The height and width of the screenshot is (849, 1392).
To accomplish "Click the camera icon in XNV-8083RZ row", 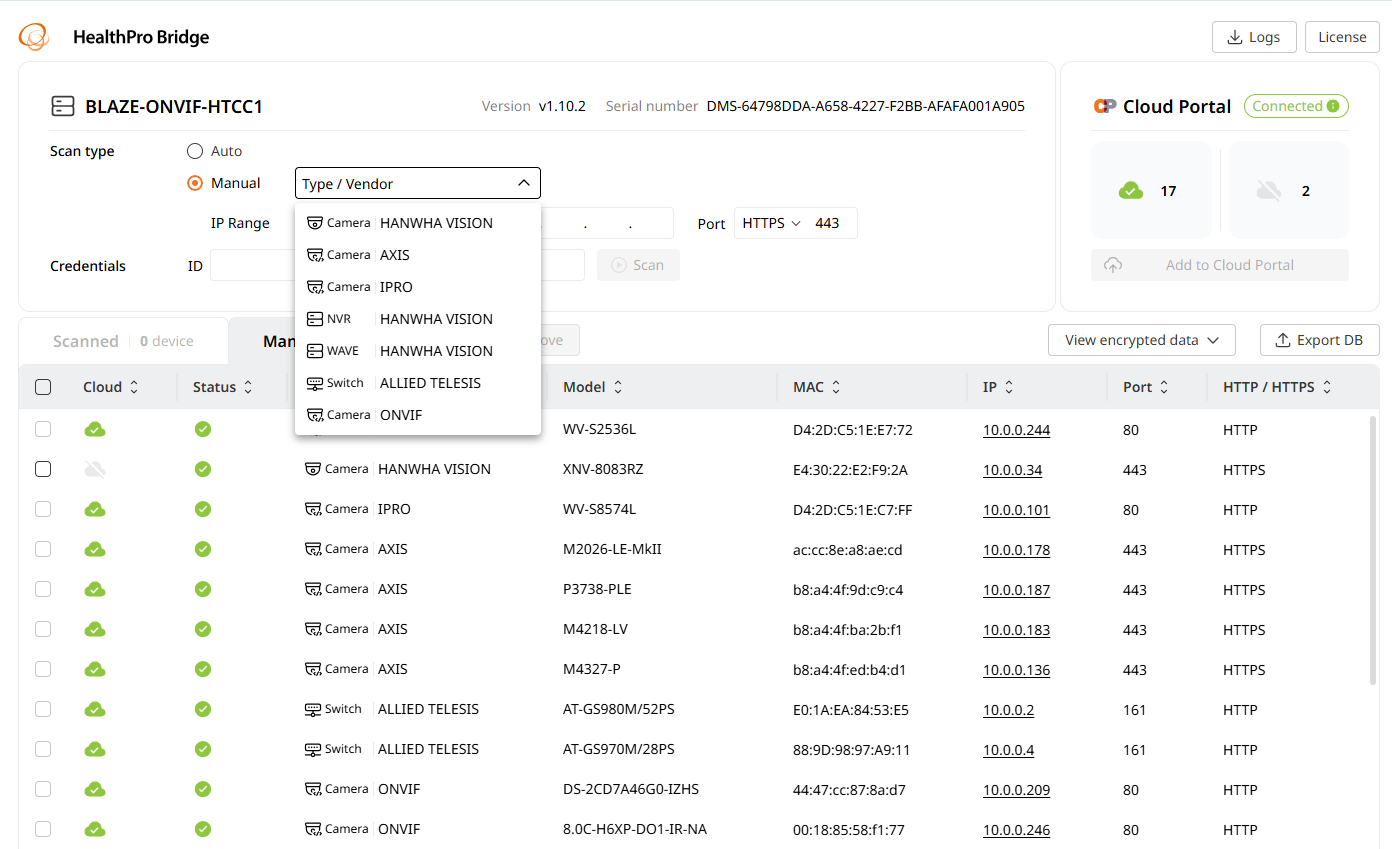I will pos(313,469).
